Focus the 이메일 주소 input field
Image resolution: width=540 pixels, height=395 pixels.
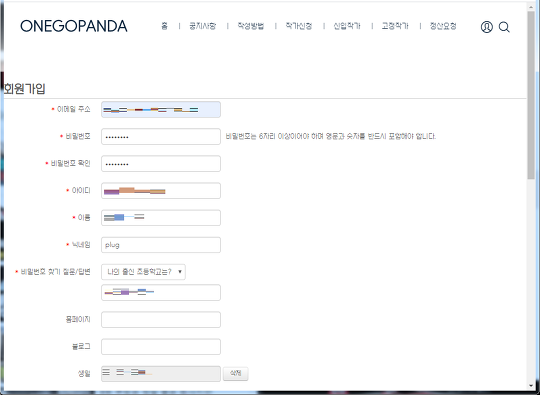click(161, 110)
